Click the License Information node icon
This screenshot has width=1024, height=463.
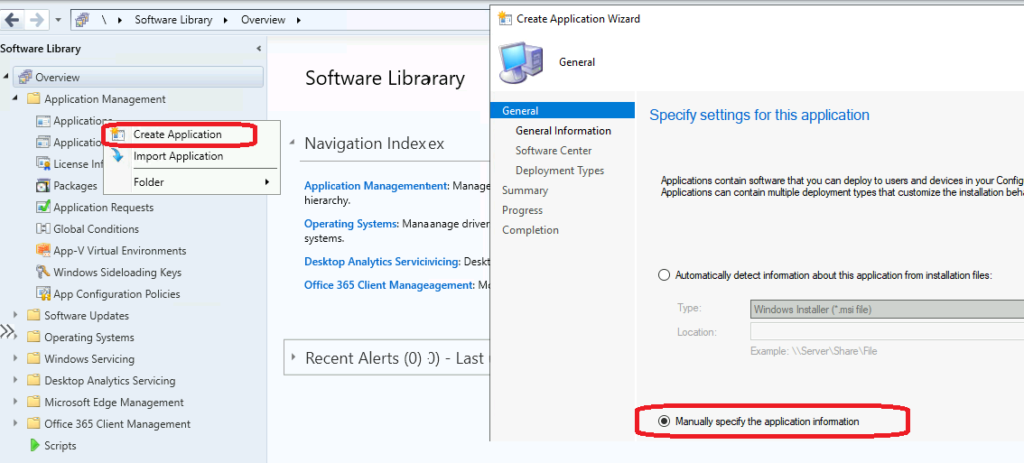[43, 164]
